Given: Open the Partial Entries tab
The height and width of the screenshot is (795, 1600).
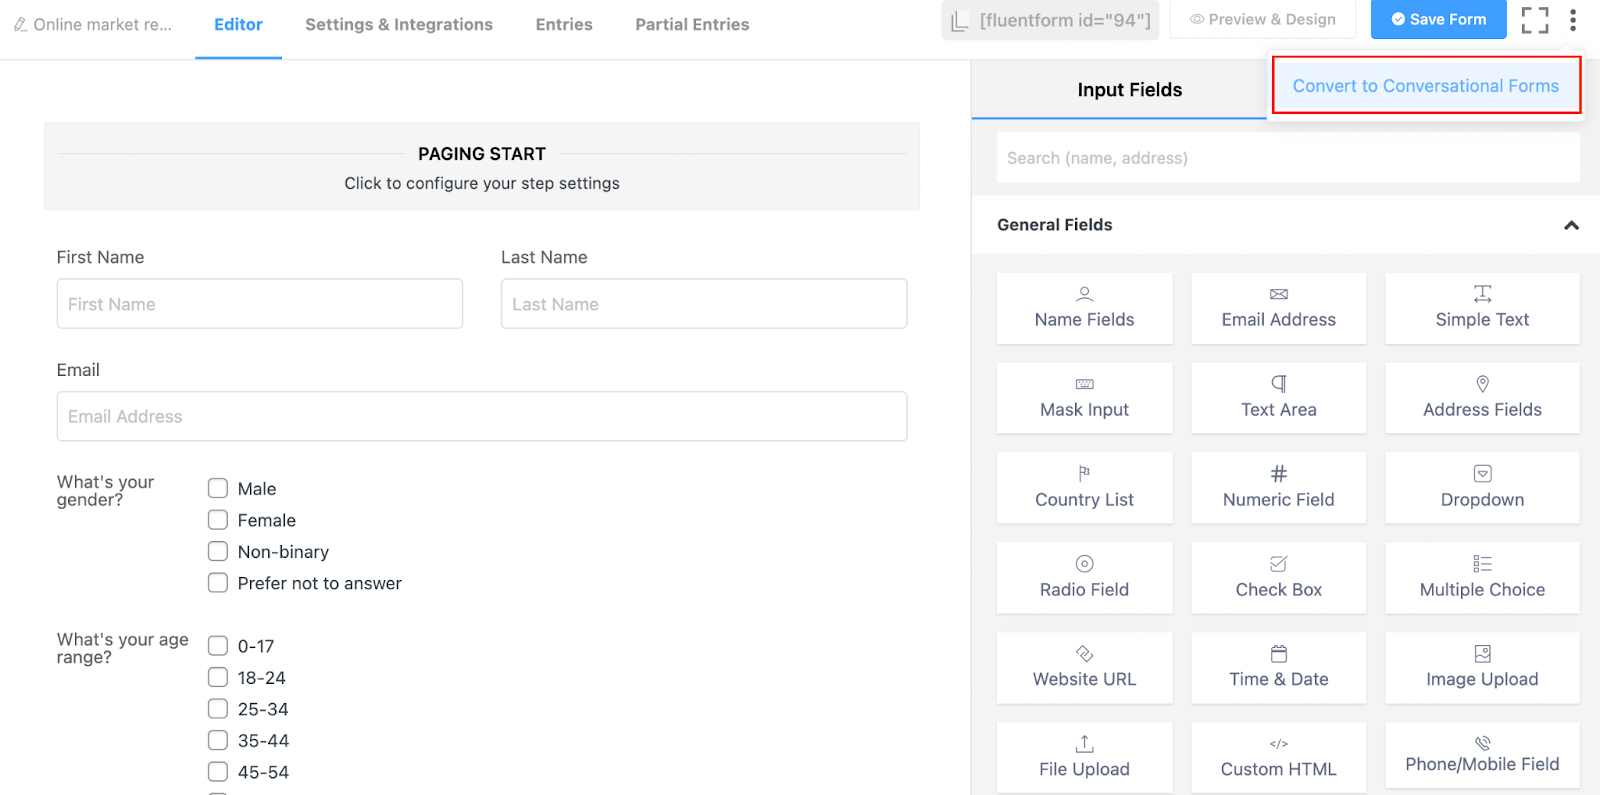Looking at the screenshot, I should [x=692, y=25].
